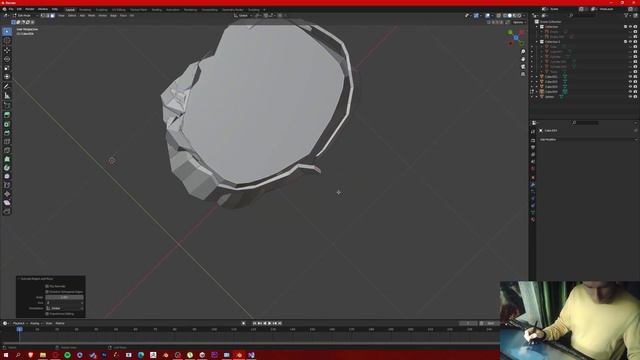Switch to the Sculpting workspace tab
This screenshot has width=640, height=360.
point(101,9)
